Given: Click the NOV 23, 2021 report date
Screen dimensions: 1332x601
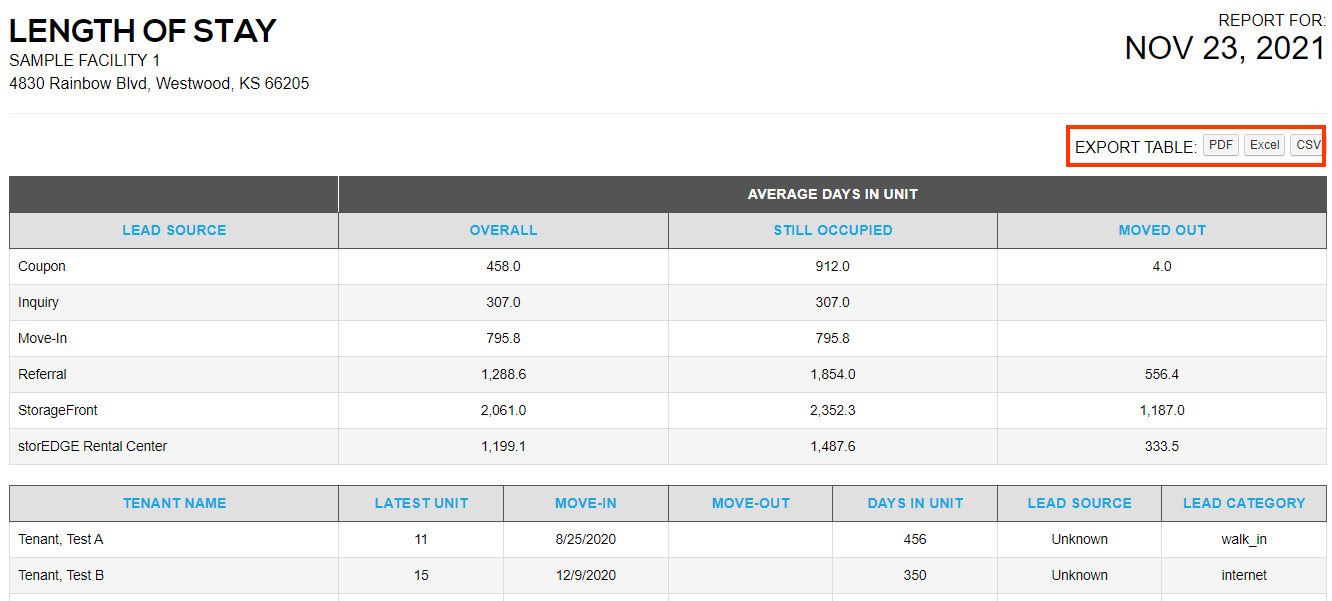Looking at the screenshot, I should (1225, 48).
